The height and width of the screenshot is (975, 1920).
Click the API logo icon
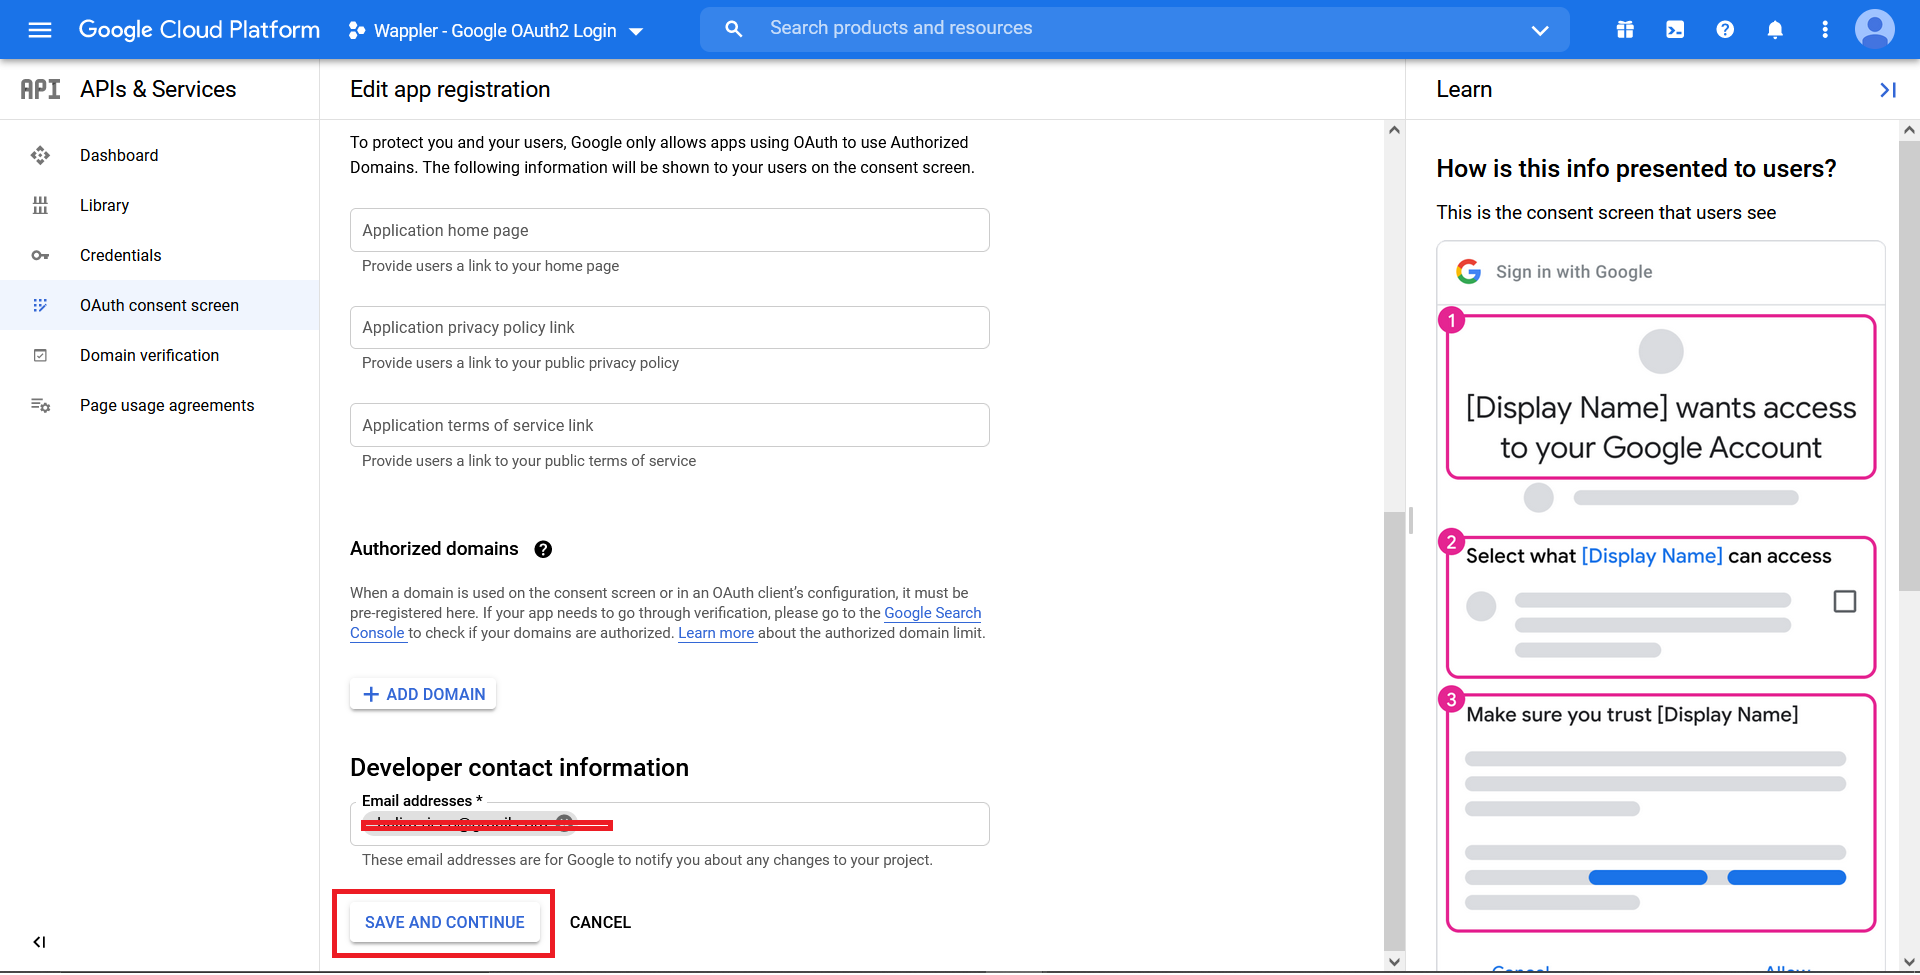[x=40, y=89]
